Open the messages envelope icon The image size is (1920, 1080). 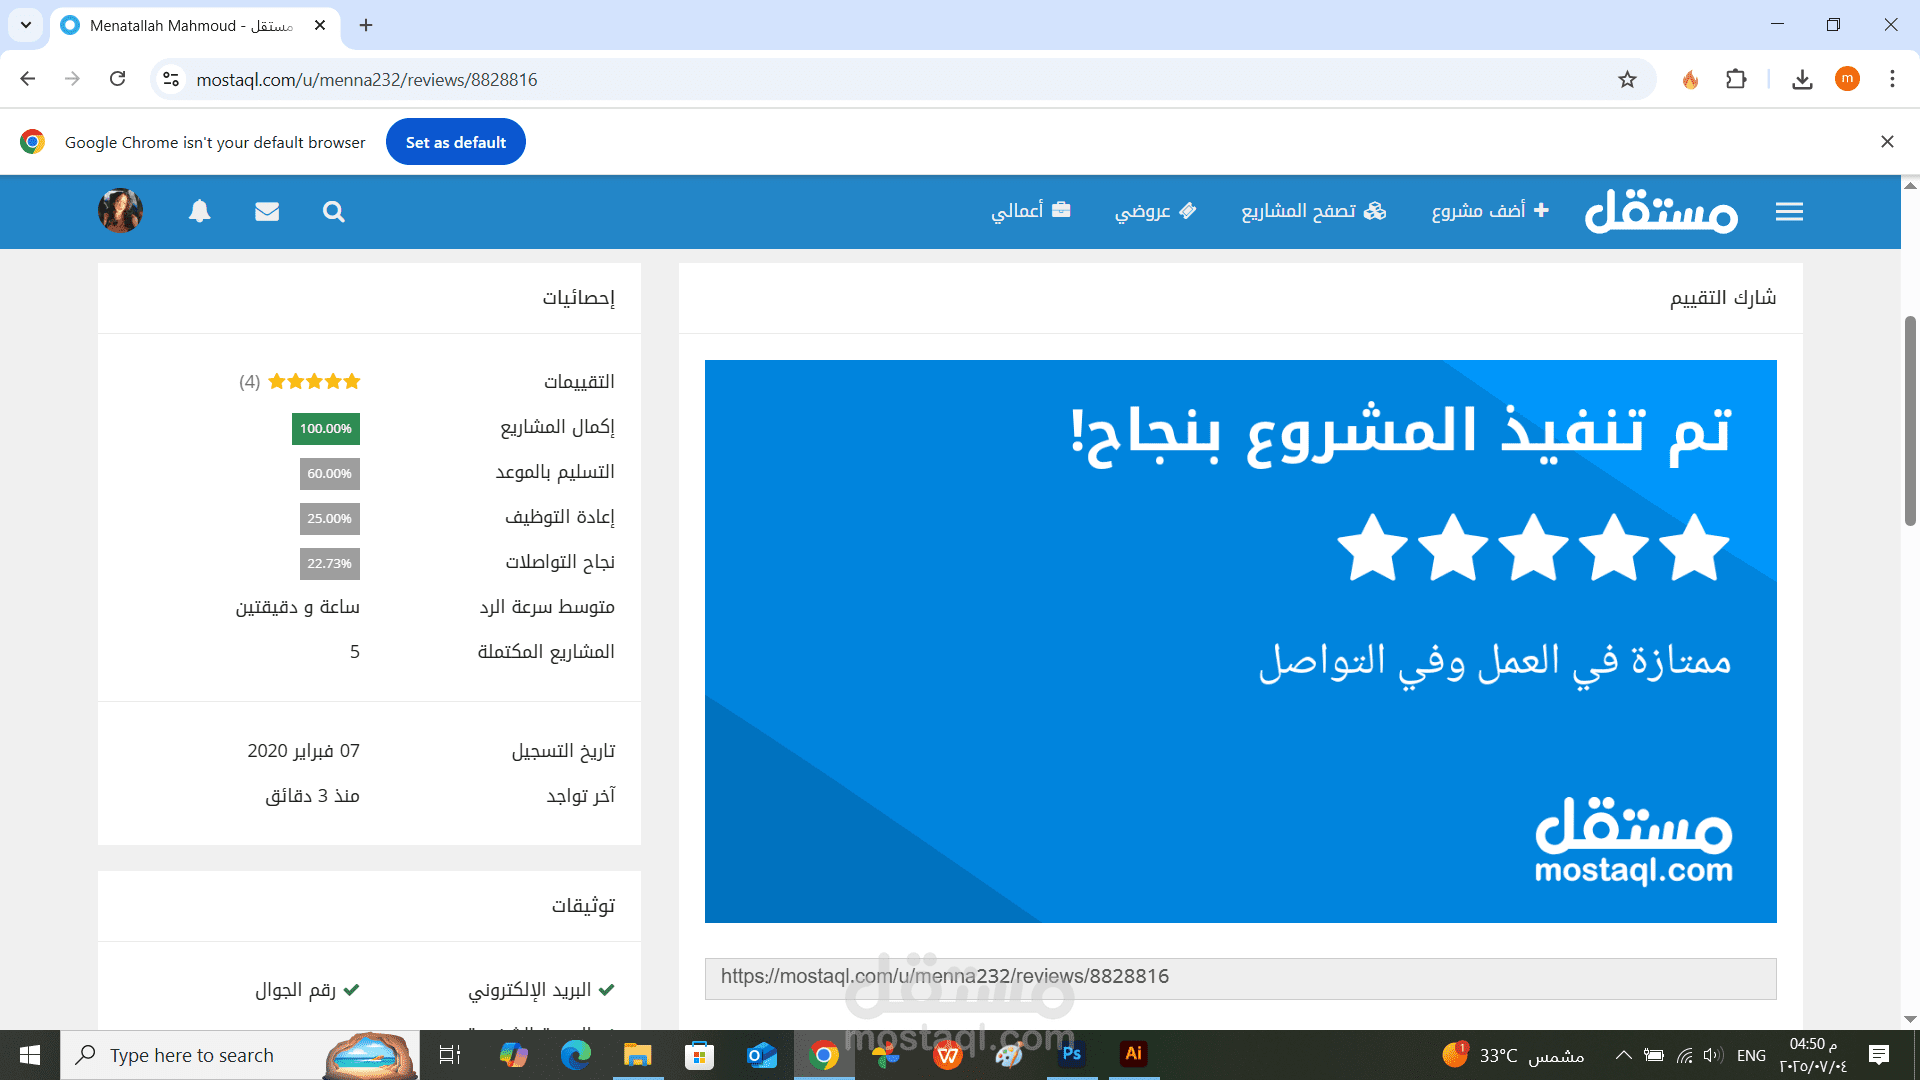point(267,211)
